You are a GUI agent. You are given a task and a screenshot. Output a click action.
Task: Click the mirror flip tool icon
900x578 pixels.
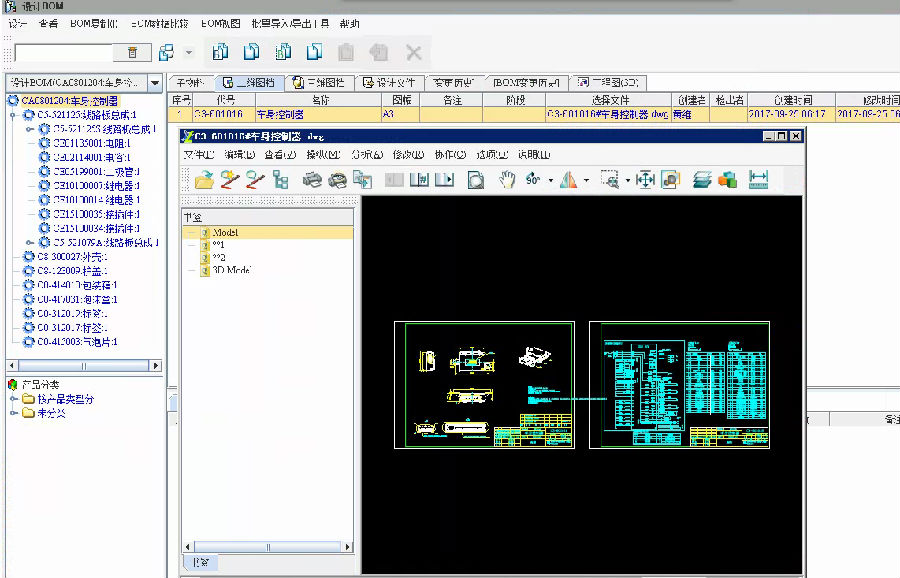pos(568,180)
